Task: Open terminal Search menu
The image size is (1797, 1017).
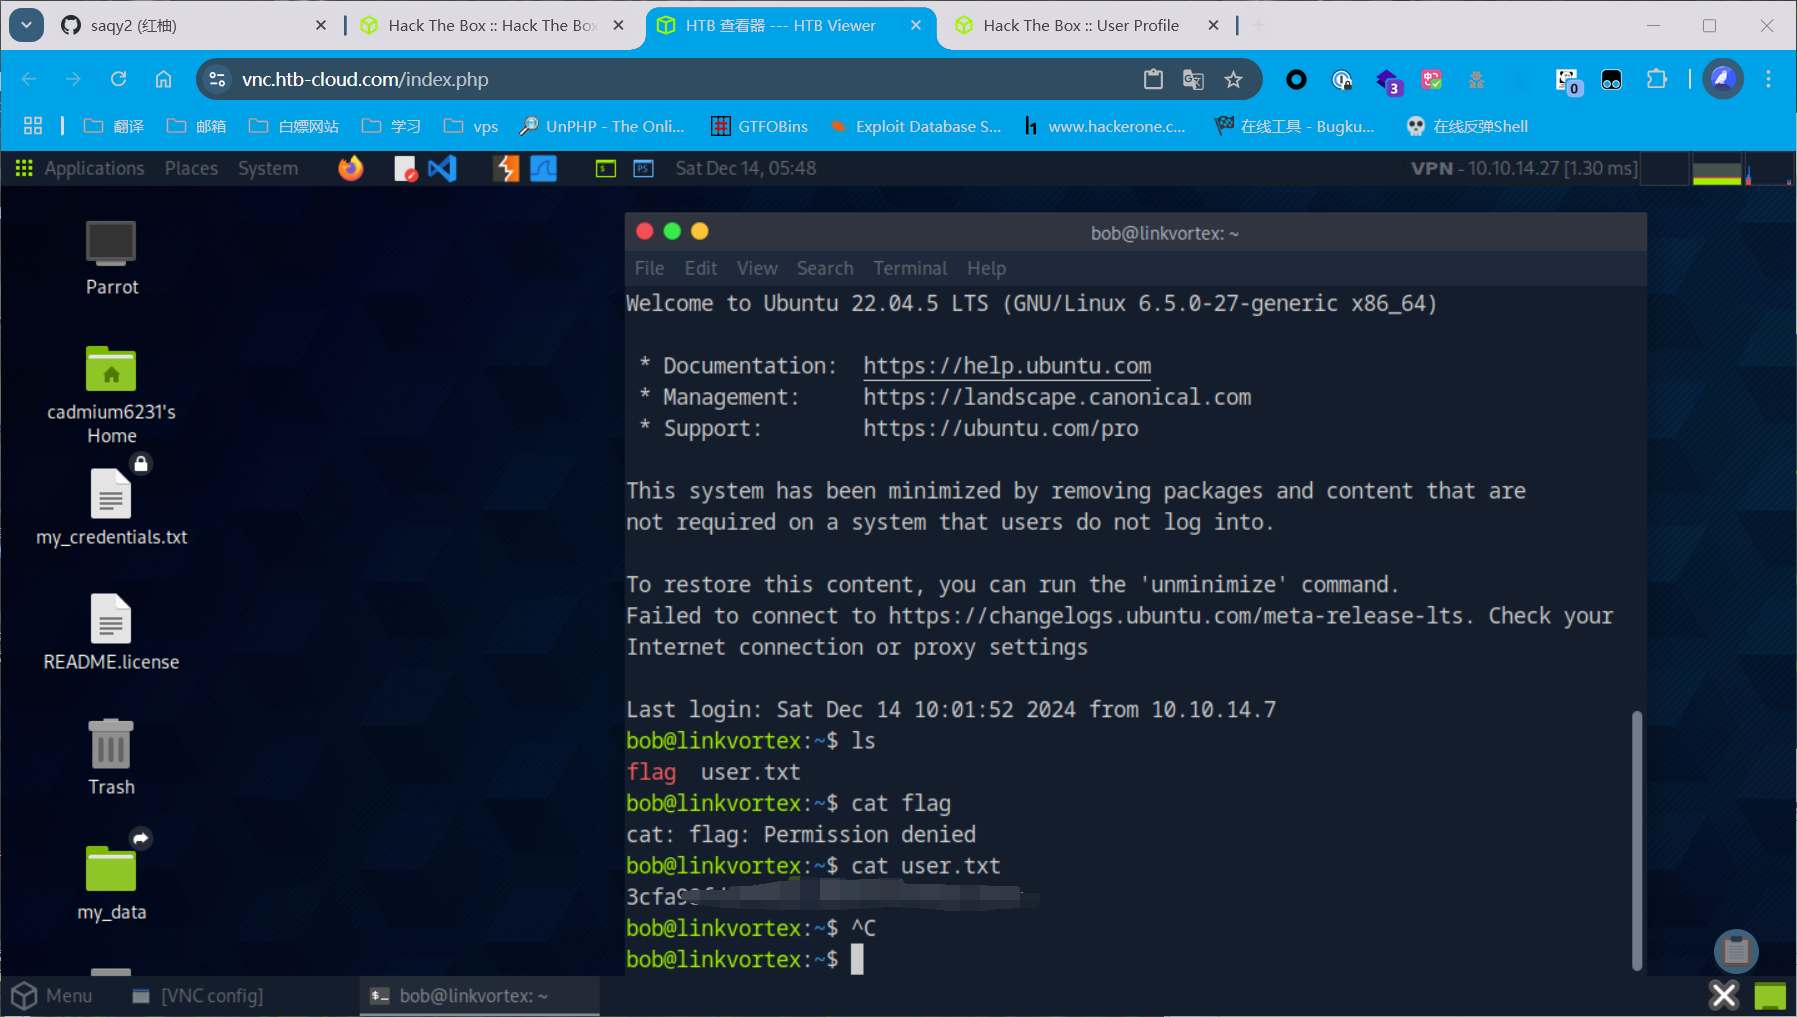Action: pyautogui.click(x=825, y=268)
